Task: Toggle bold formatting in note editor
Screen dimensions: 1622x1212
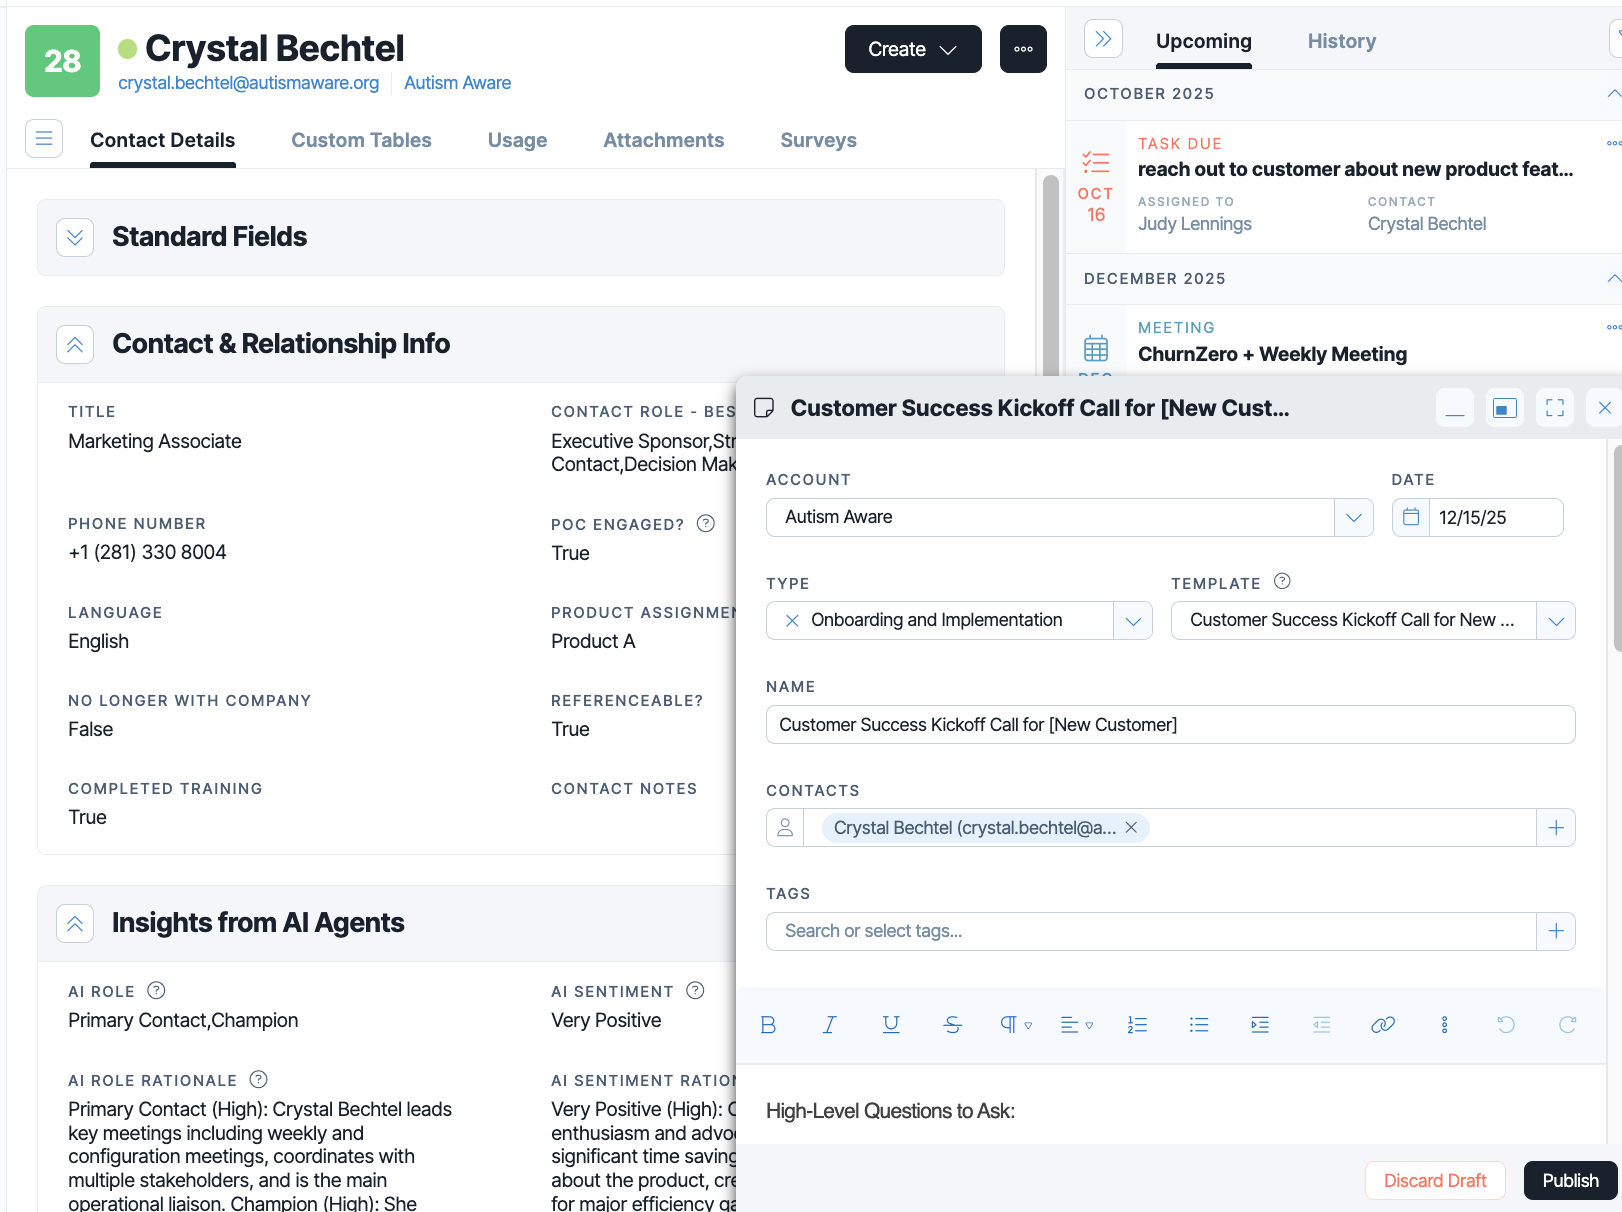Action: click(768, 1024)
